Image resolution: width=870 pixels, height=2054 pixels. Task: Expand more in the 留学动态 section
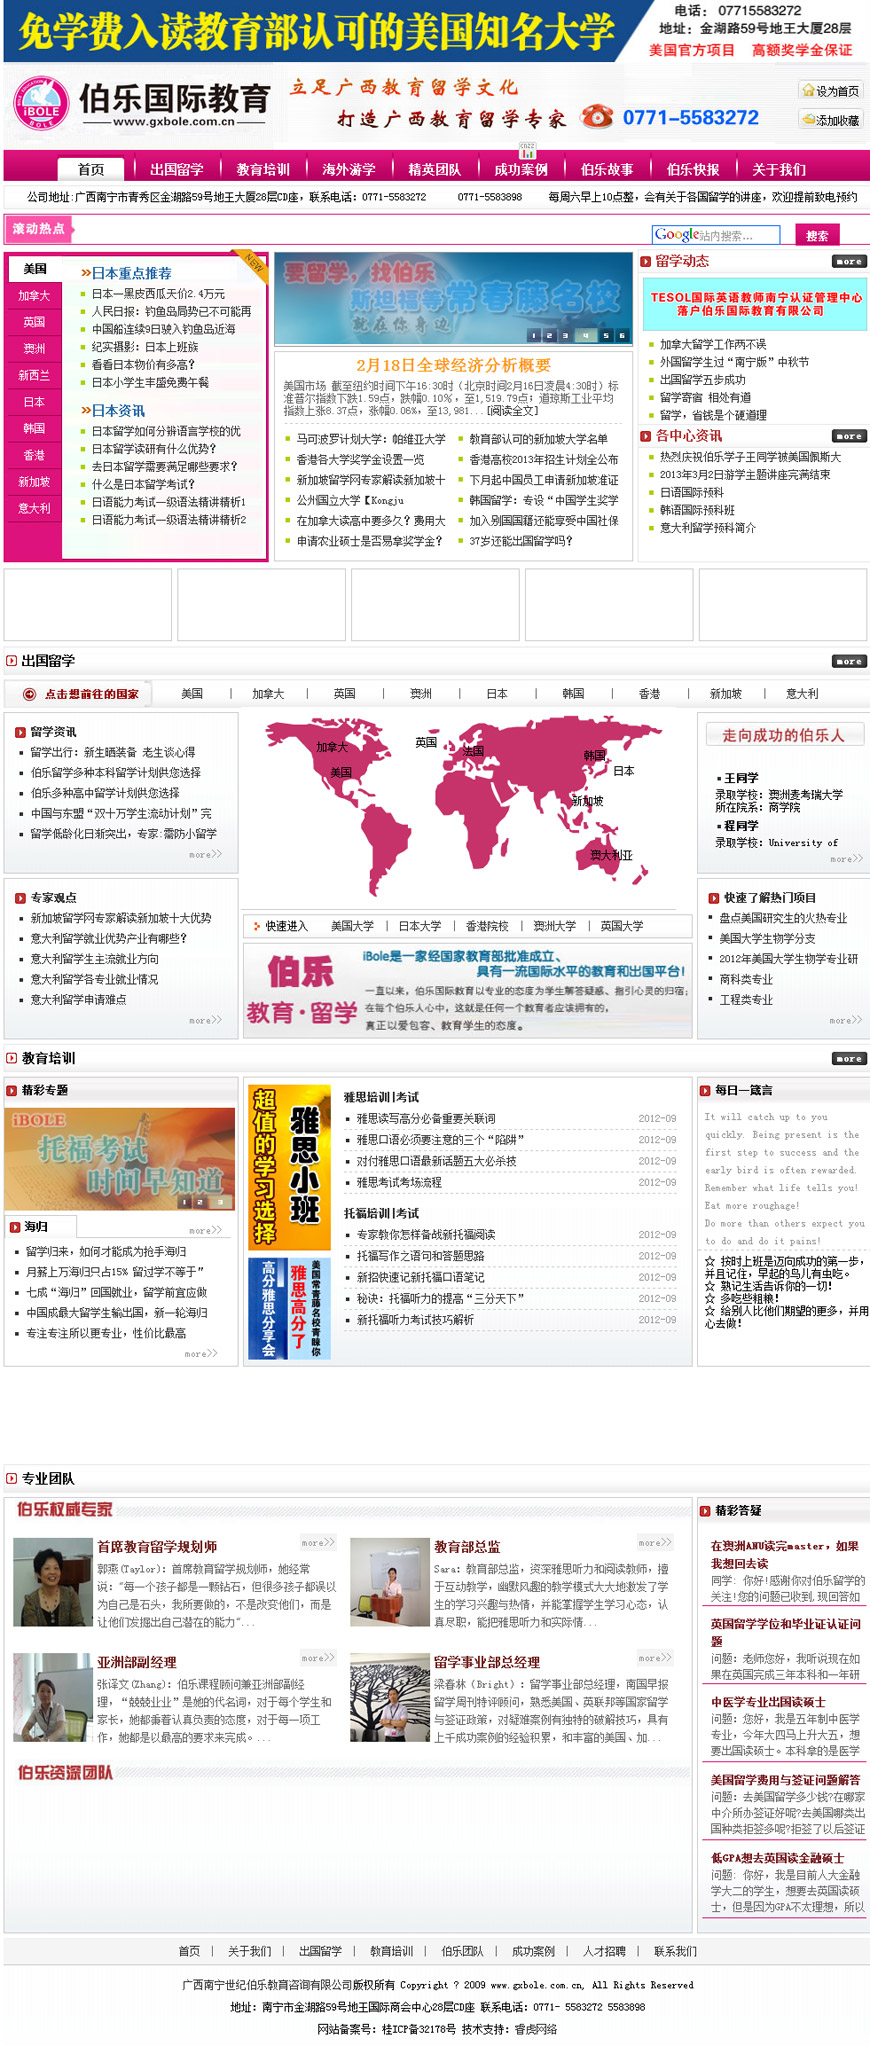(849, 262)
